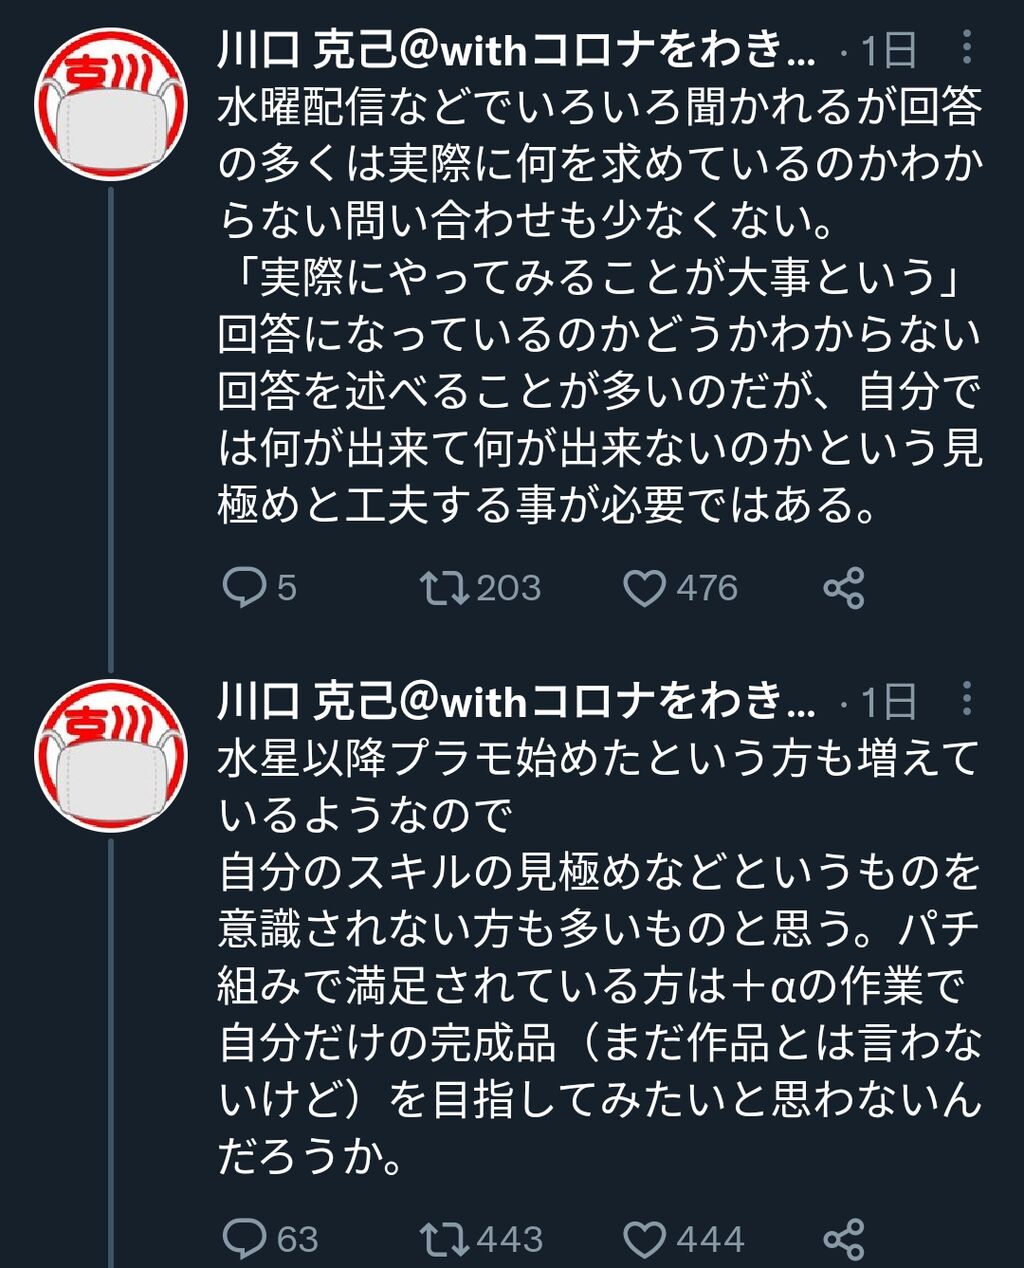1024x1268 pixels.
Task: Open profile avatar of second tweet
Action: tap(110, 756)
